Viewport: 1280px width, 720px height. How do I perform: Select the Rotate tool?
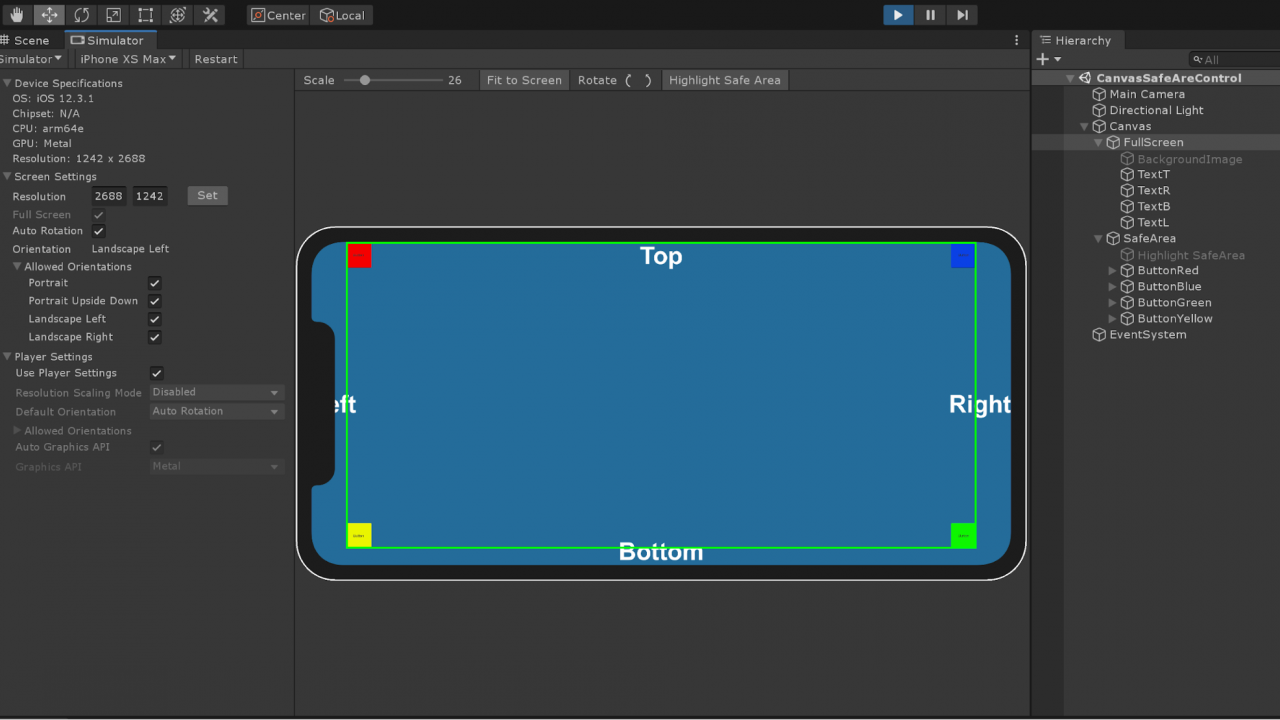[x=81, y=15]
